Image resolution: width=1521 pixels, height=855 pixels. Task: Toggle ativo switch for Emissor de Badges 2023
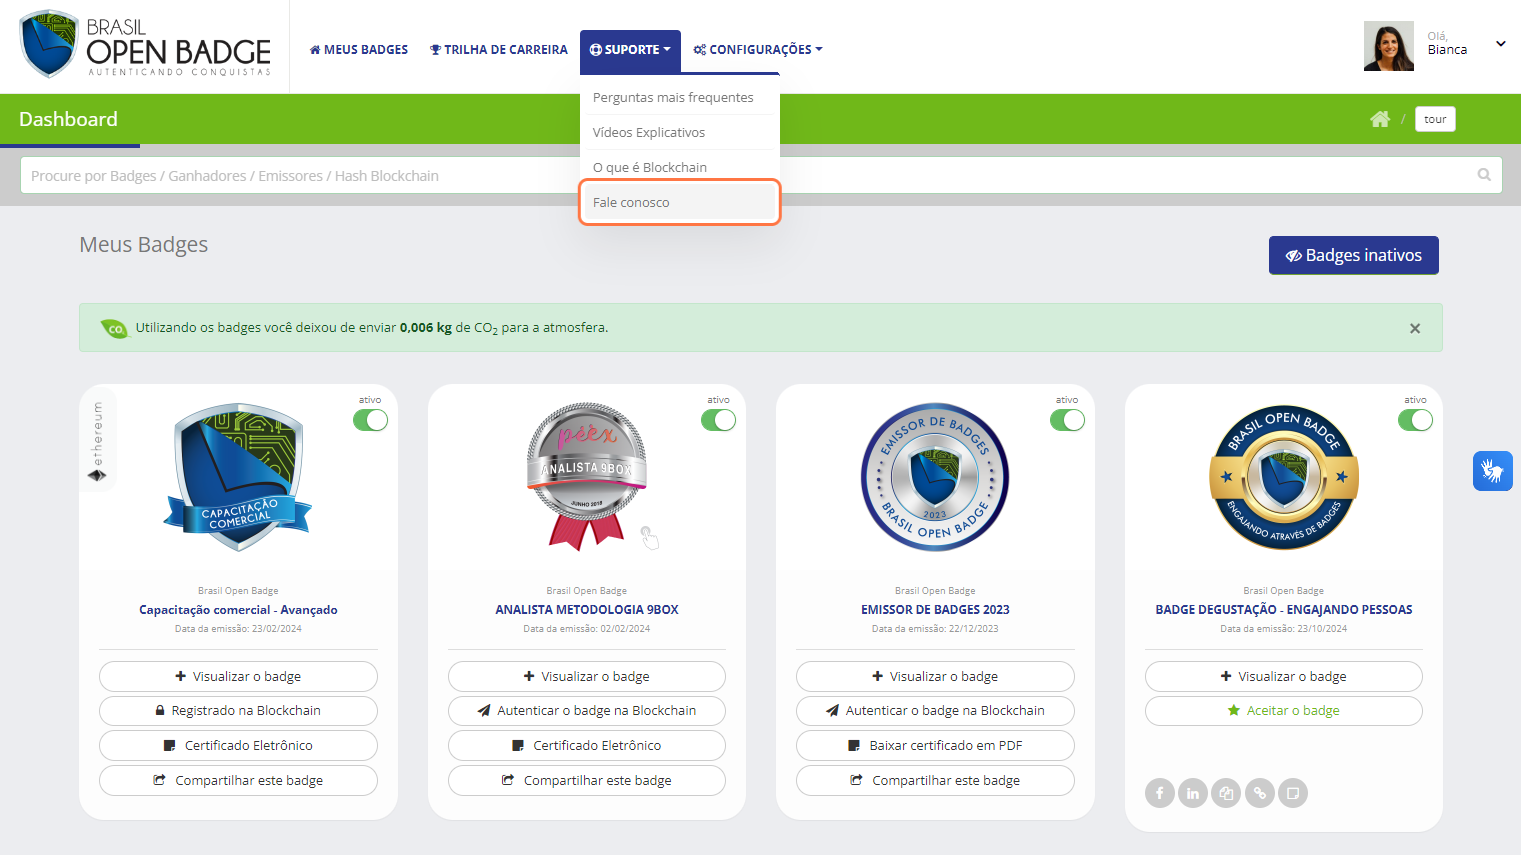pos(1067,420)
